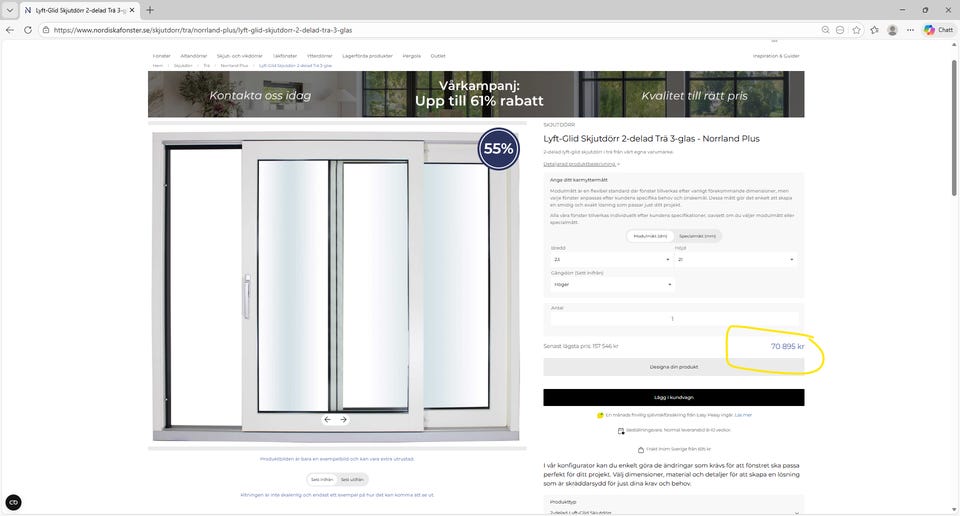960x516 pixels.
Task: Click Kontakta oss idag banner text
Action: [260, 95]
